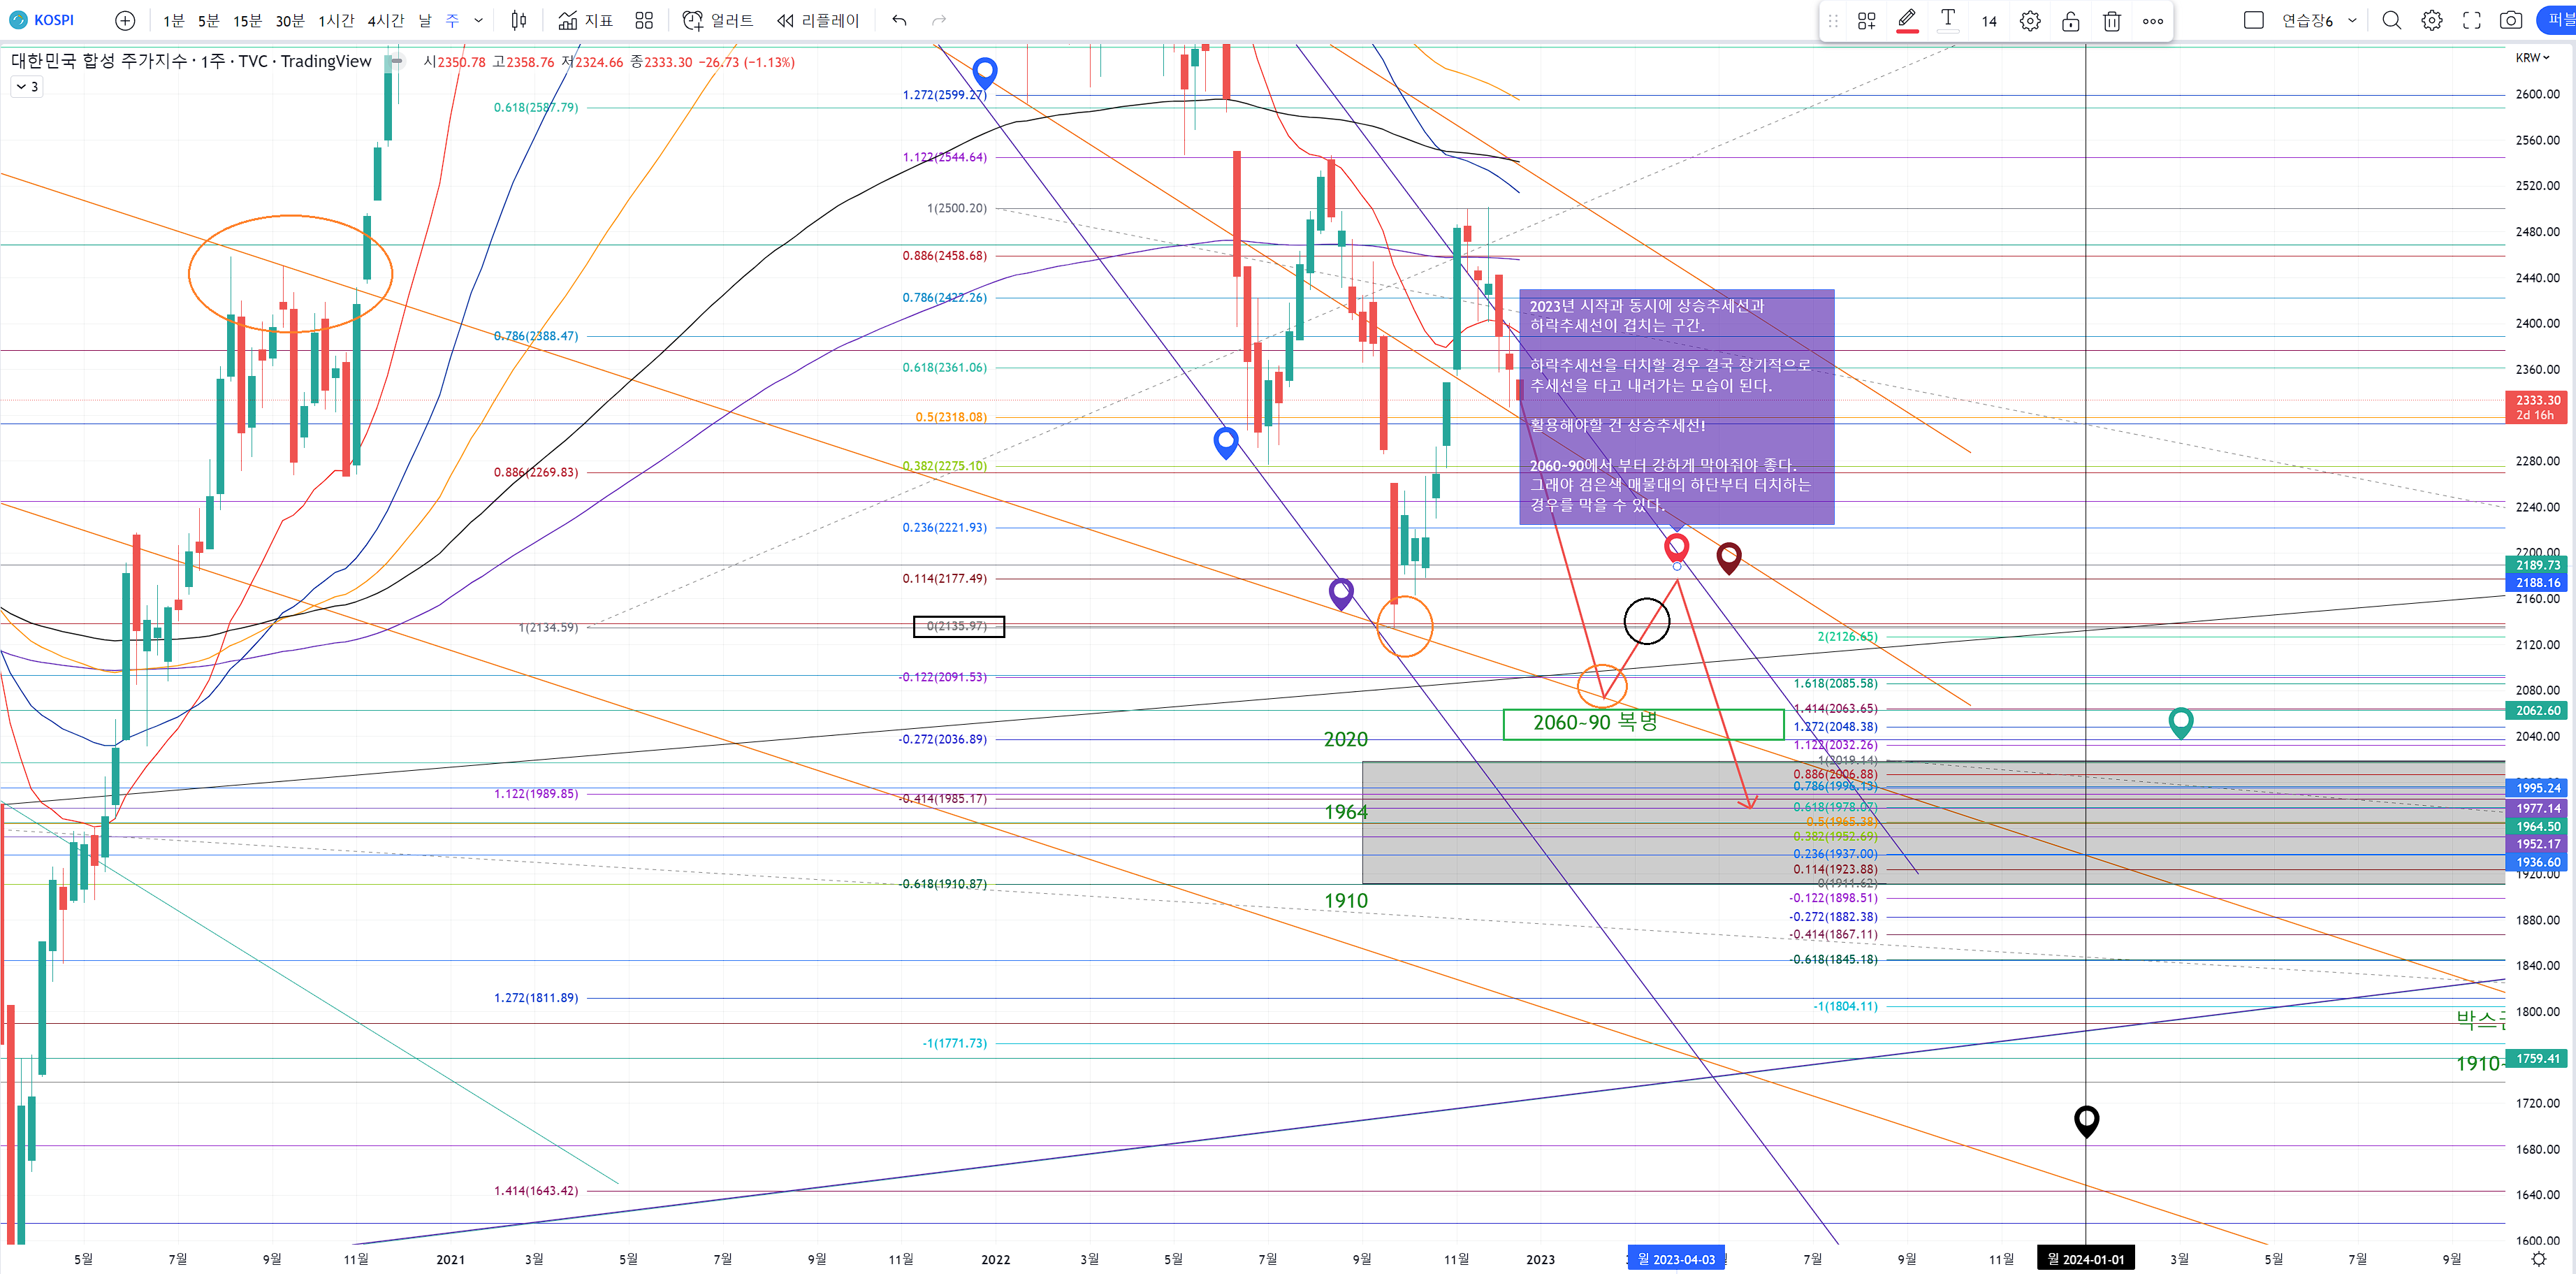Change the line color with the red pencil swatch
This screenshot has width=2576, height=1274.
click(1907, 20)
